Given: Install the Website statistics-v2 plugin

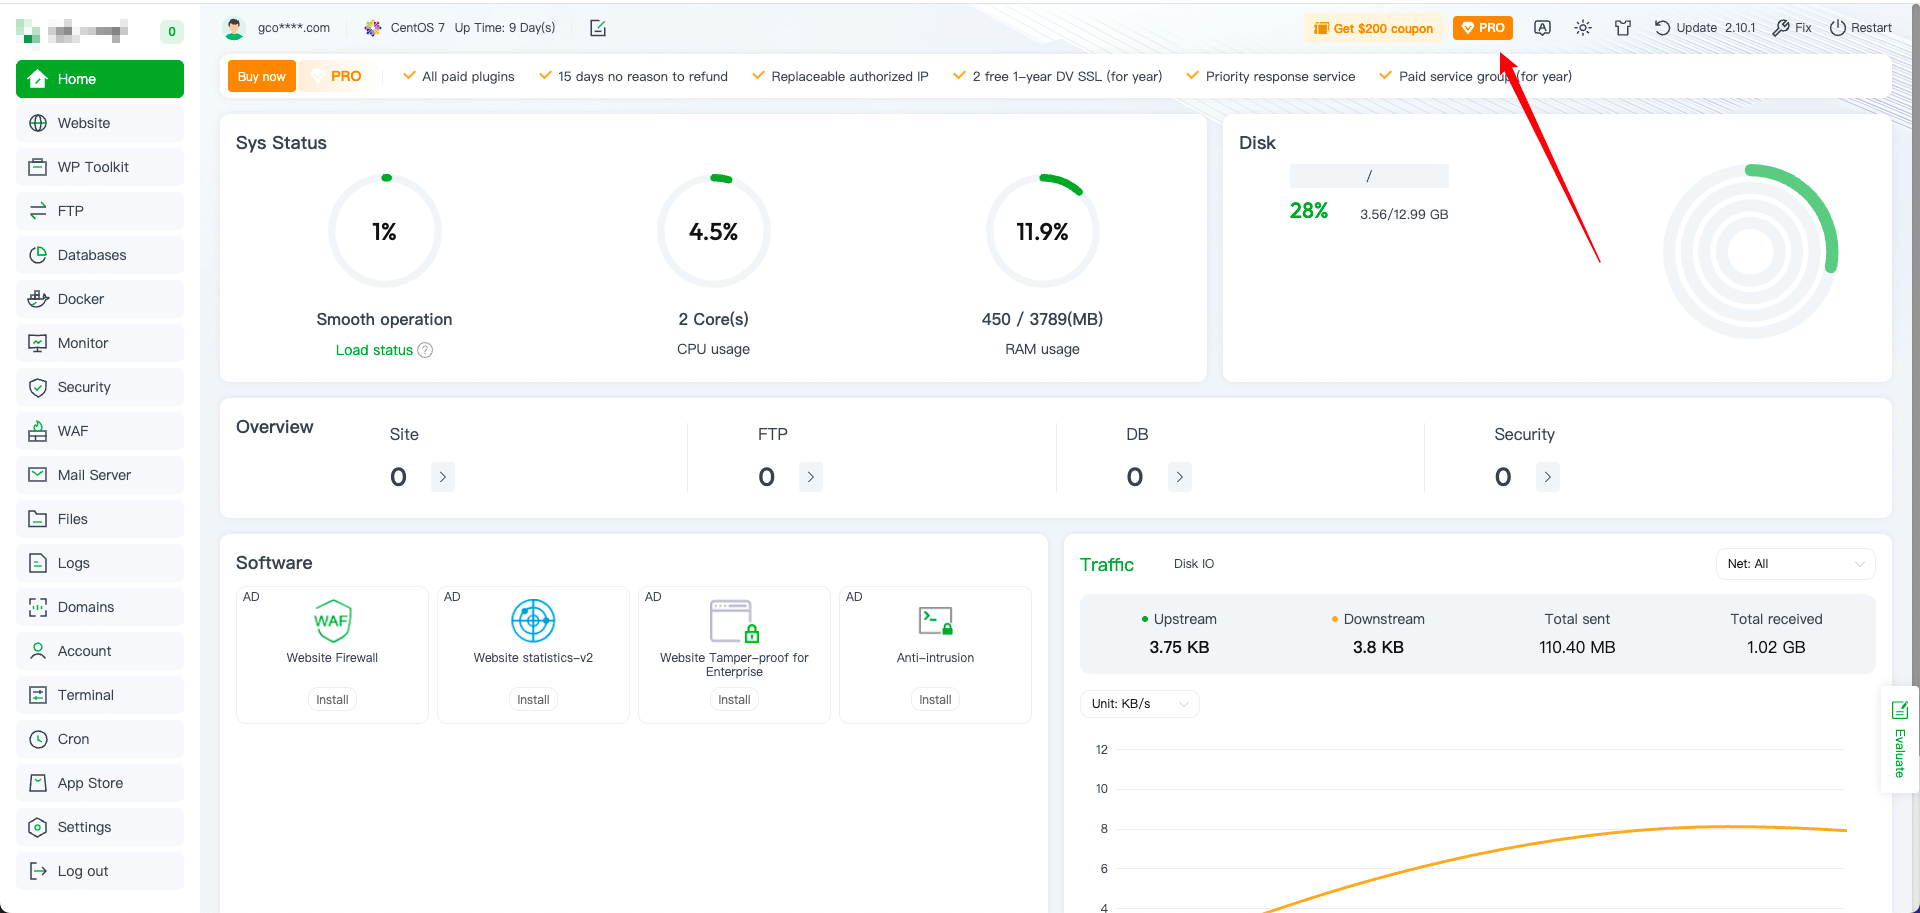Looking at the screenshot, I should 533,700.
